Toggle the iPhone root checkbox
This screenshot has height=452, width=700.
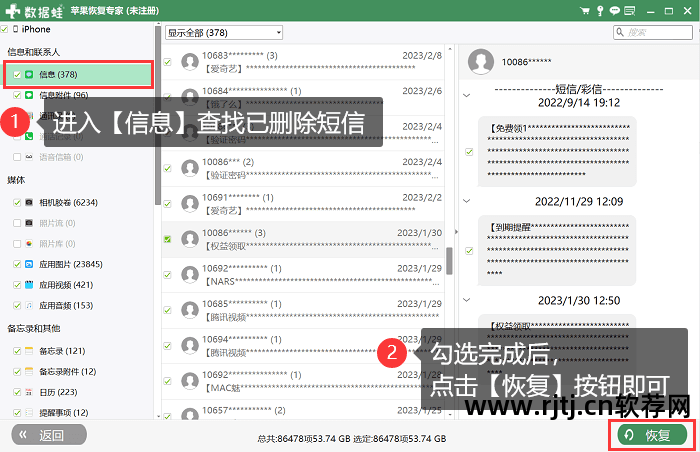4,29
